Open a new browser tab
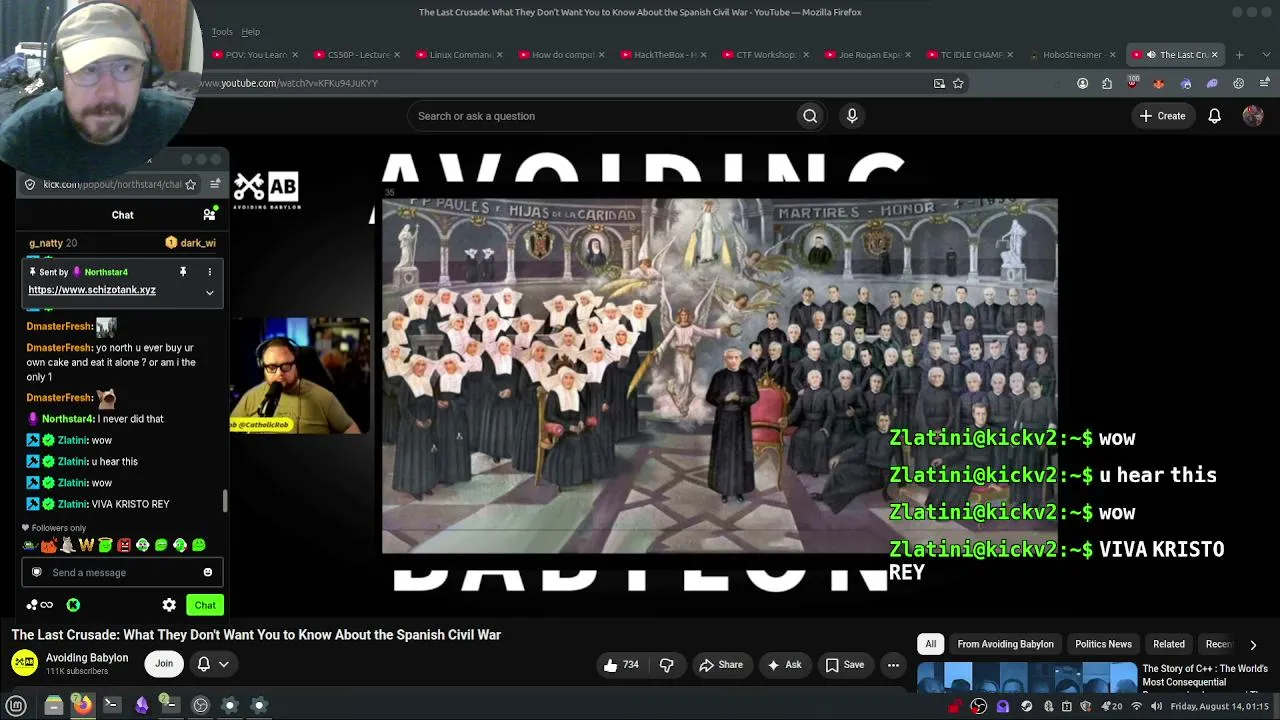Image resolution: width=1280 pixels, height=720 pixels. click(1239, 55)
